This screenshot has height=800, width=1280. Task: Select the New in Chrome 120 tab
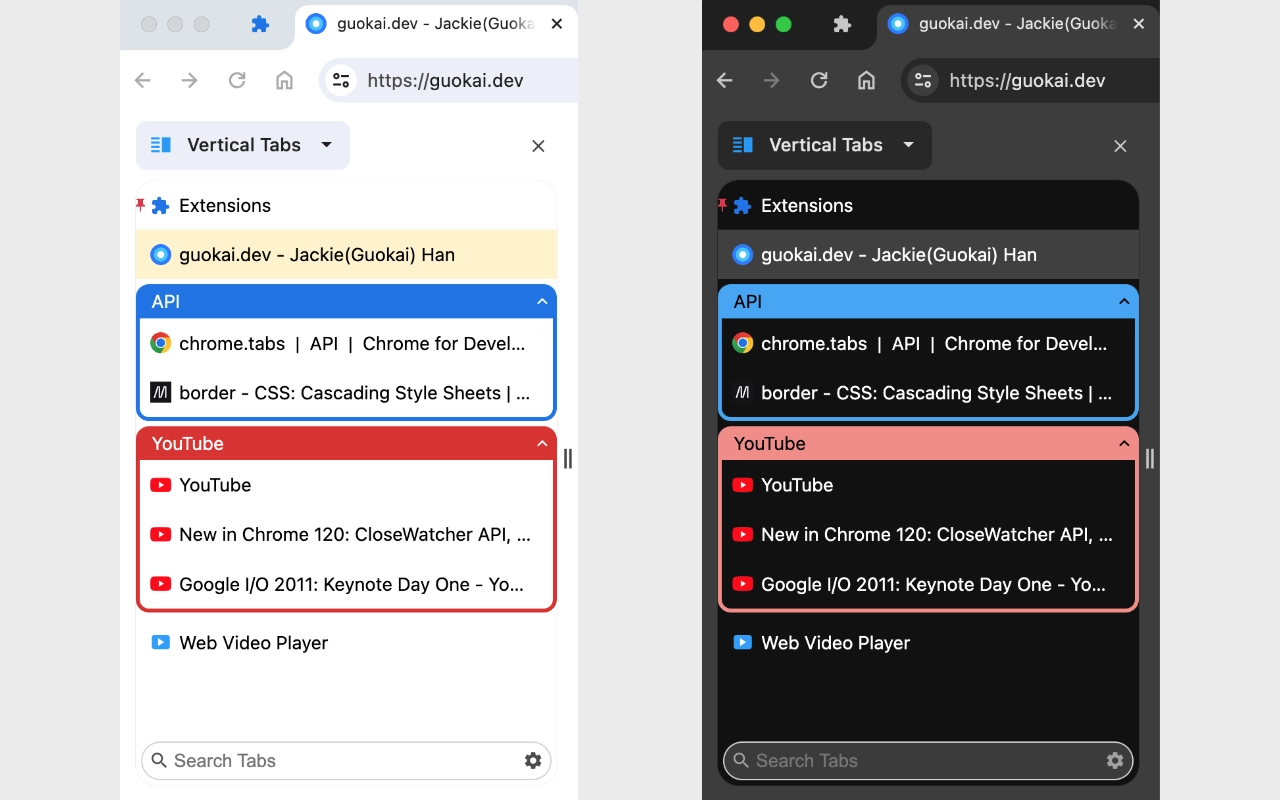[350, 534]
